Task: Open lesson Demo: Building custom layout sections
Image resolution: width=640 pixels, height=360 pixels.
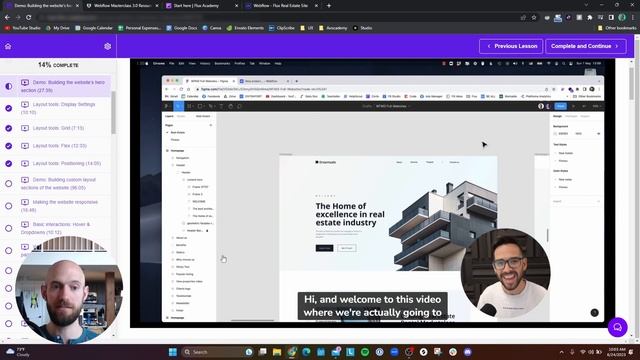Action: 56,184
